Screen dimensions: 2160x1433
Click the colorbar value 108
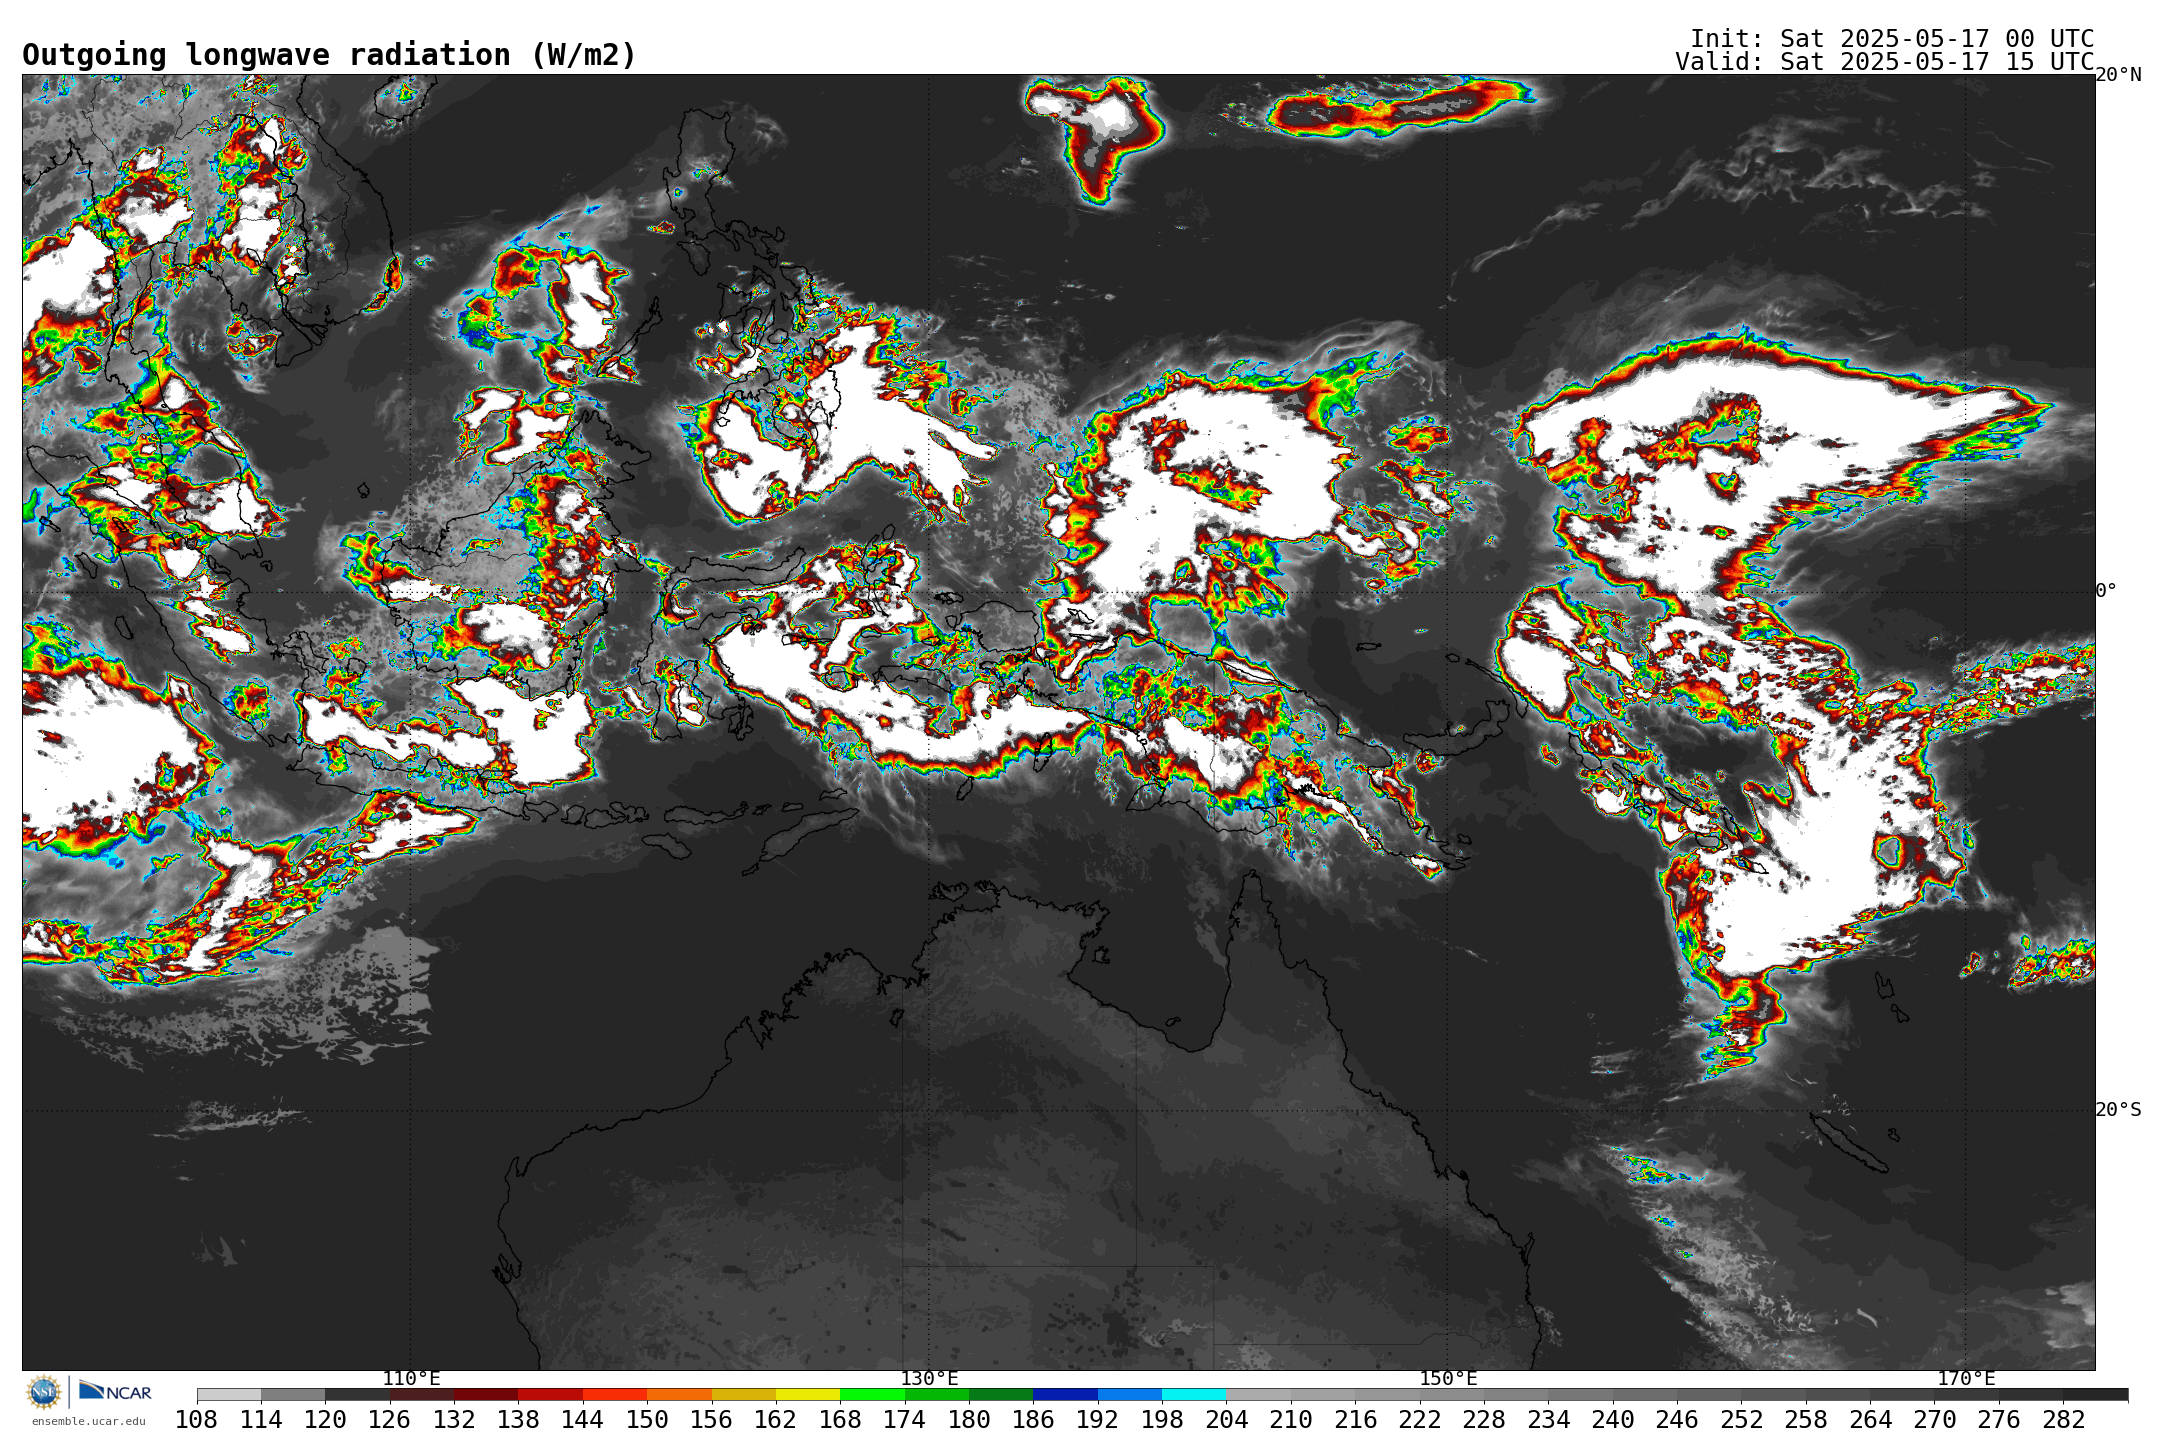pos(197,1420)
